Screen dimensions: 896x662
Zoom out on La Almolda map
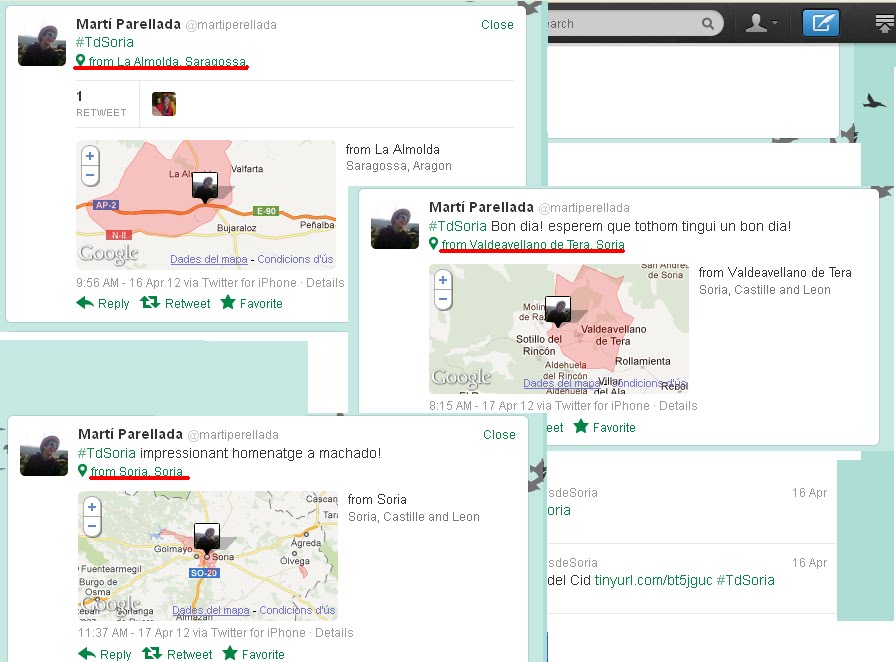[x=90, y=176]
